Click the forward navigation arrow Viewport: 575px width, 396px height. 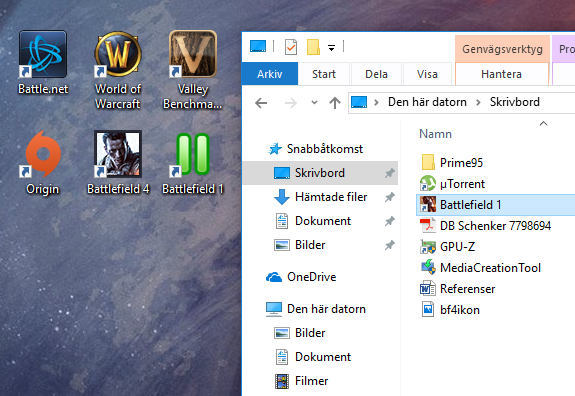(x=290, y=103)
